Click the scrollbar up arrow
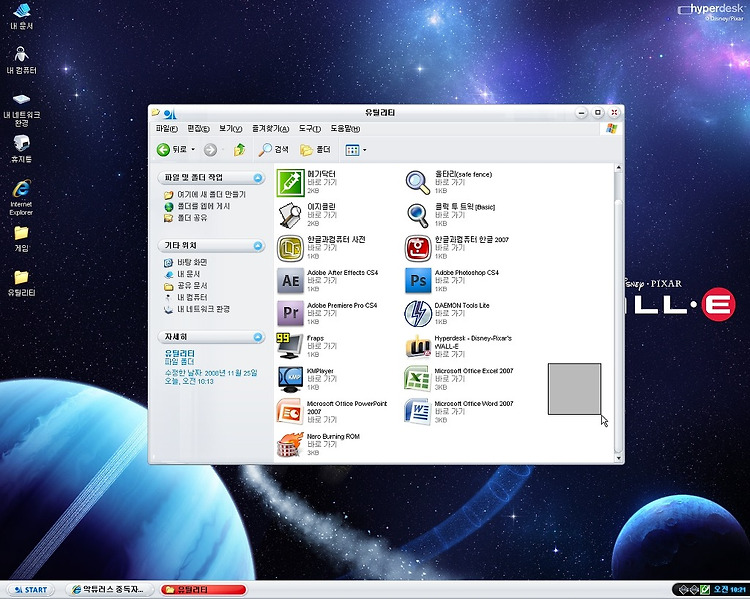750x599 pixels. 618,167
